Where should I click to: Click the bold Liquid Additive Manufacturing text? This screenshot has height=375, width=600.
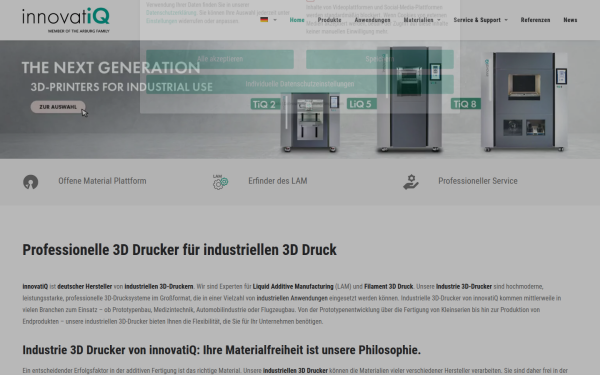point(293,287)
